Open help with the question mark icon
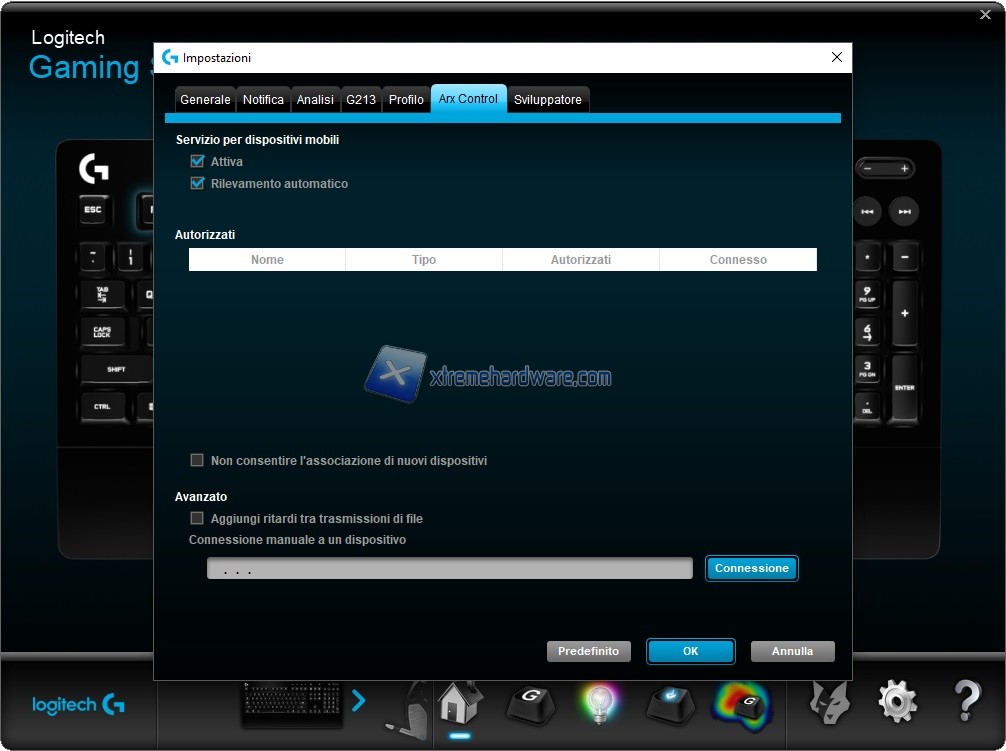 [966, 703]
